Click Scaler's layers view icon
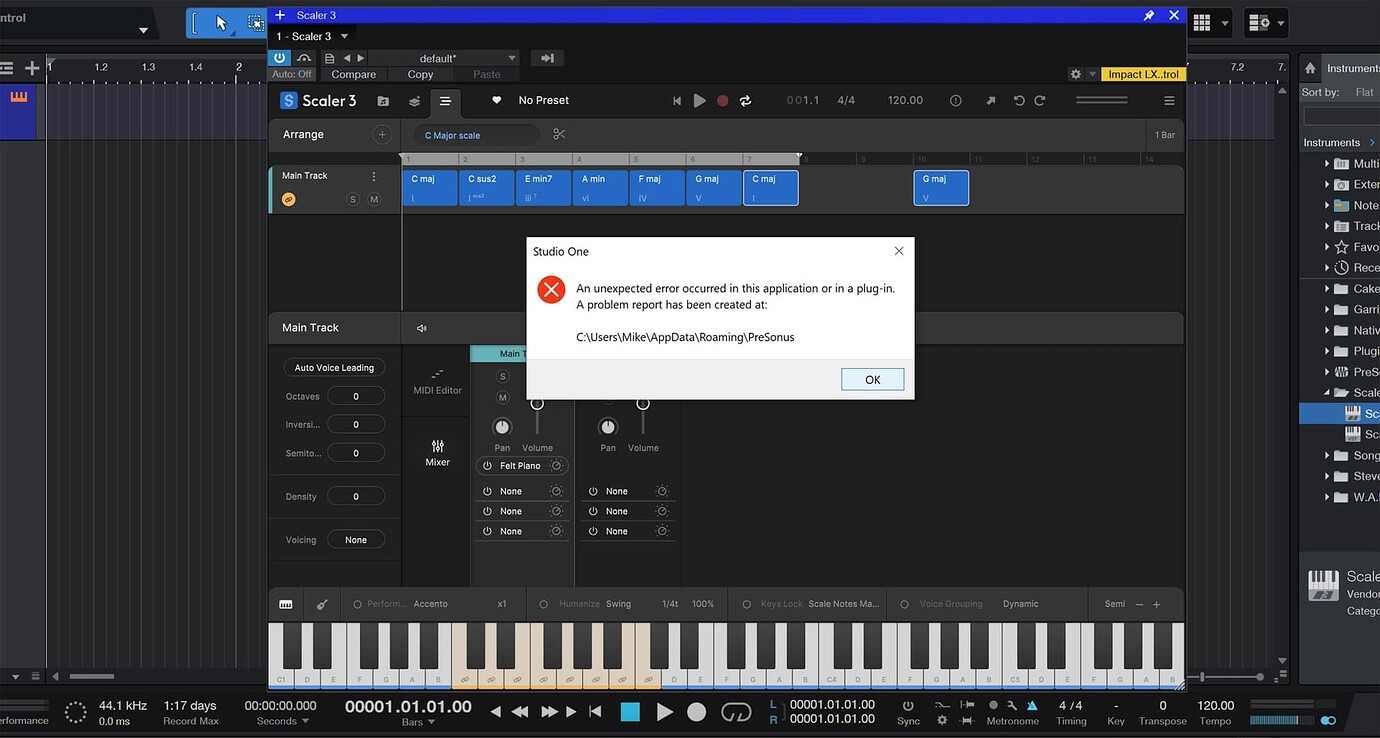 tap(415, 100)
